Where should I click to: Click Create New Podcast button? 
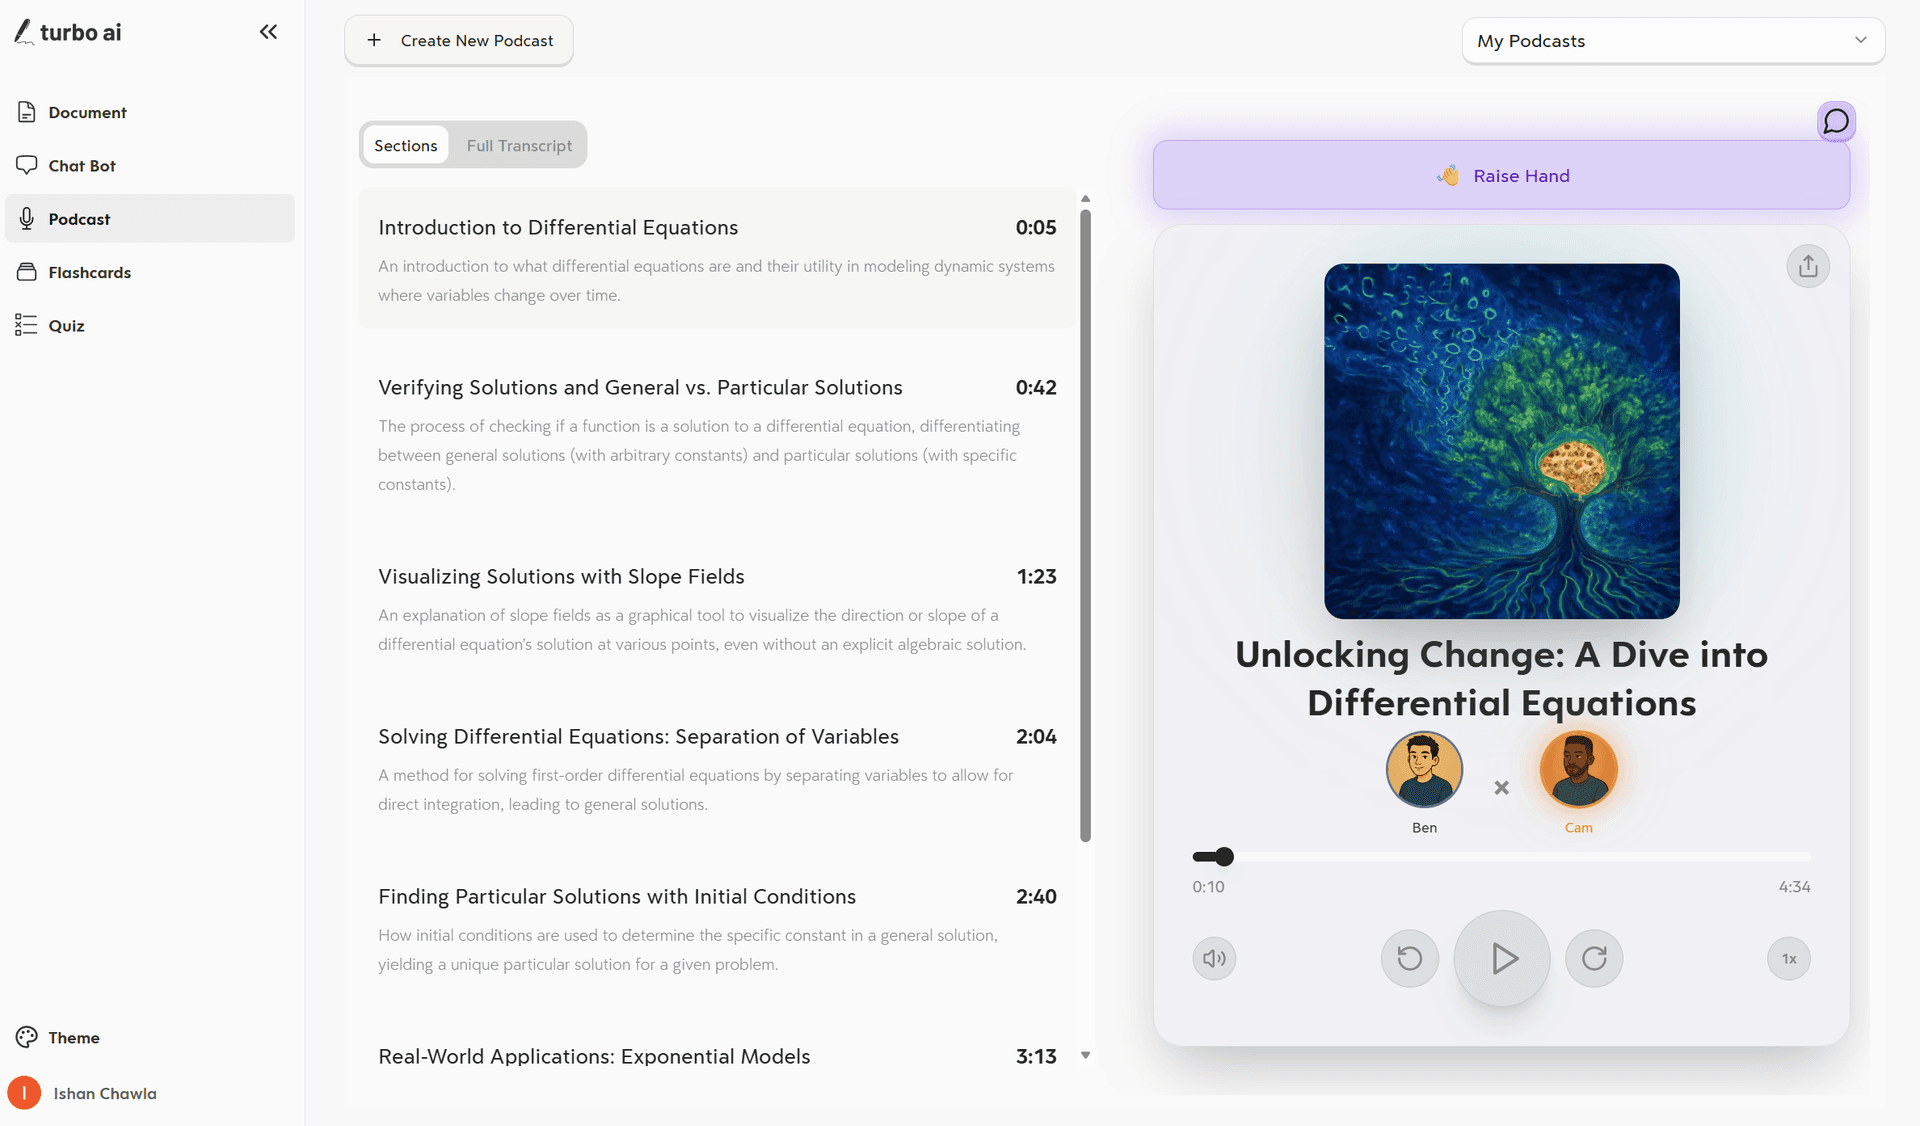[x=459, y=40]
